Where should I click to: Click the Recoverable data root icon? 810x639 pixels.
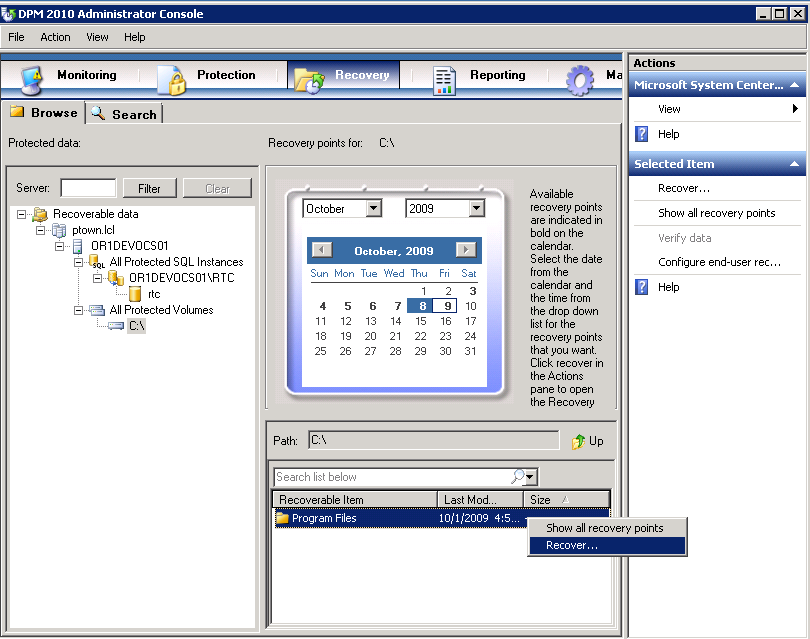pyautogui.click(x=40, y=214)
